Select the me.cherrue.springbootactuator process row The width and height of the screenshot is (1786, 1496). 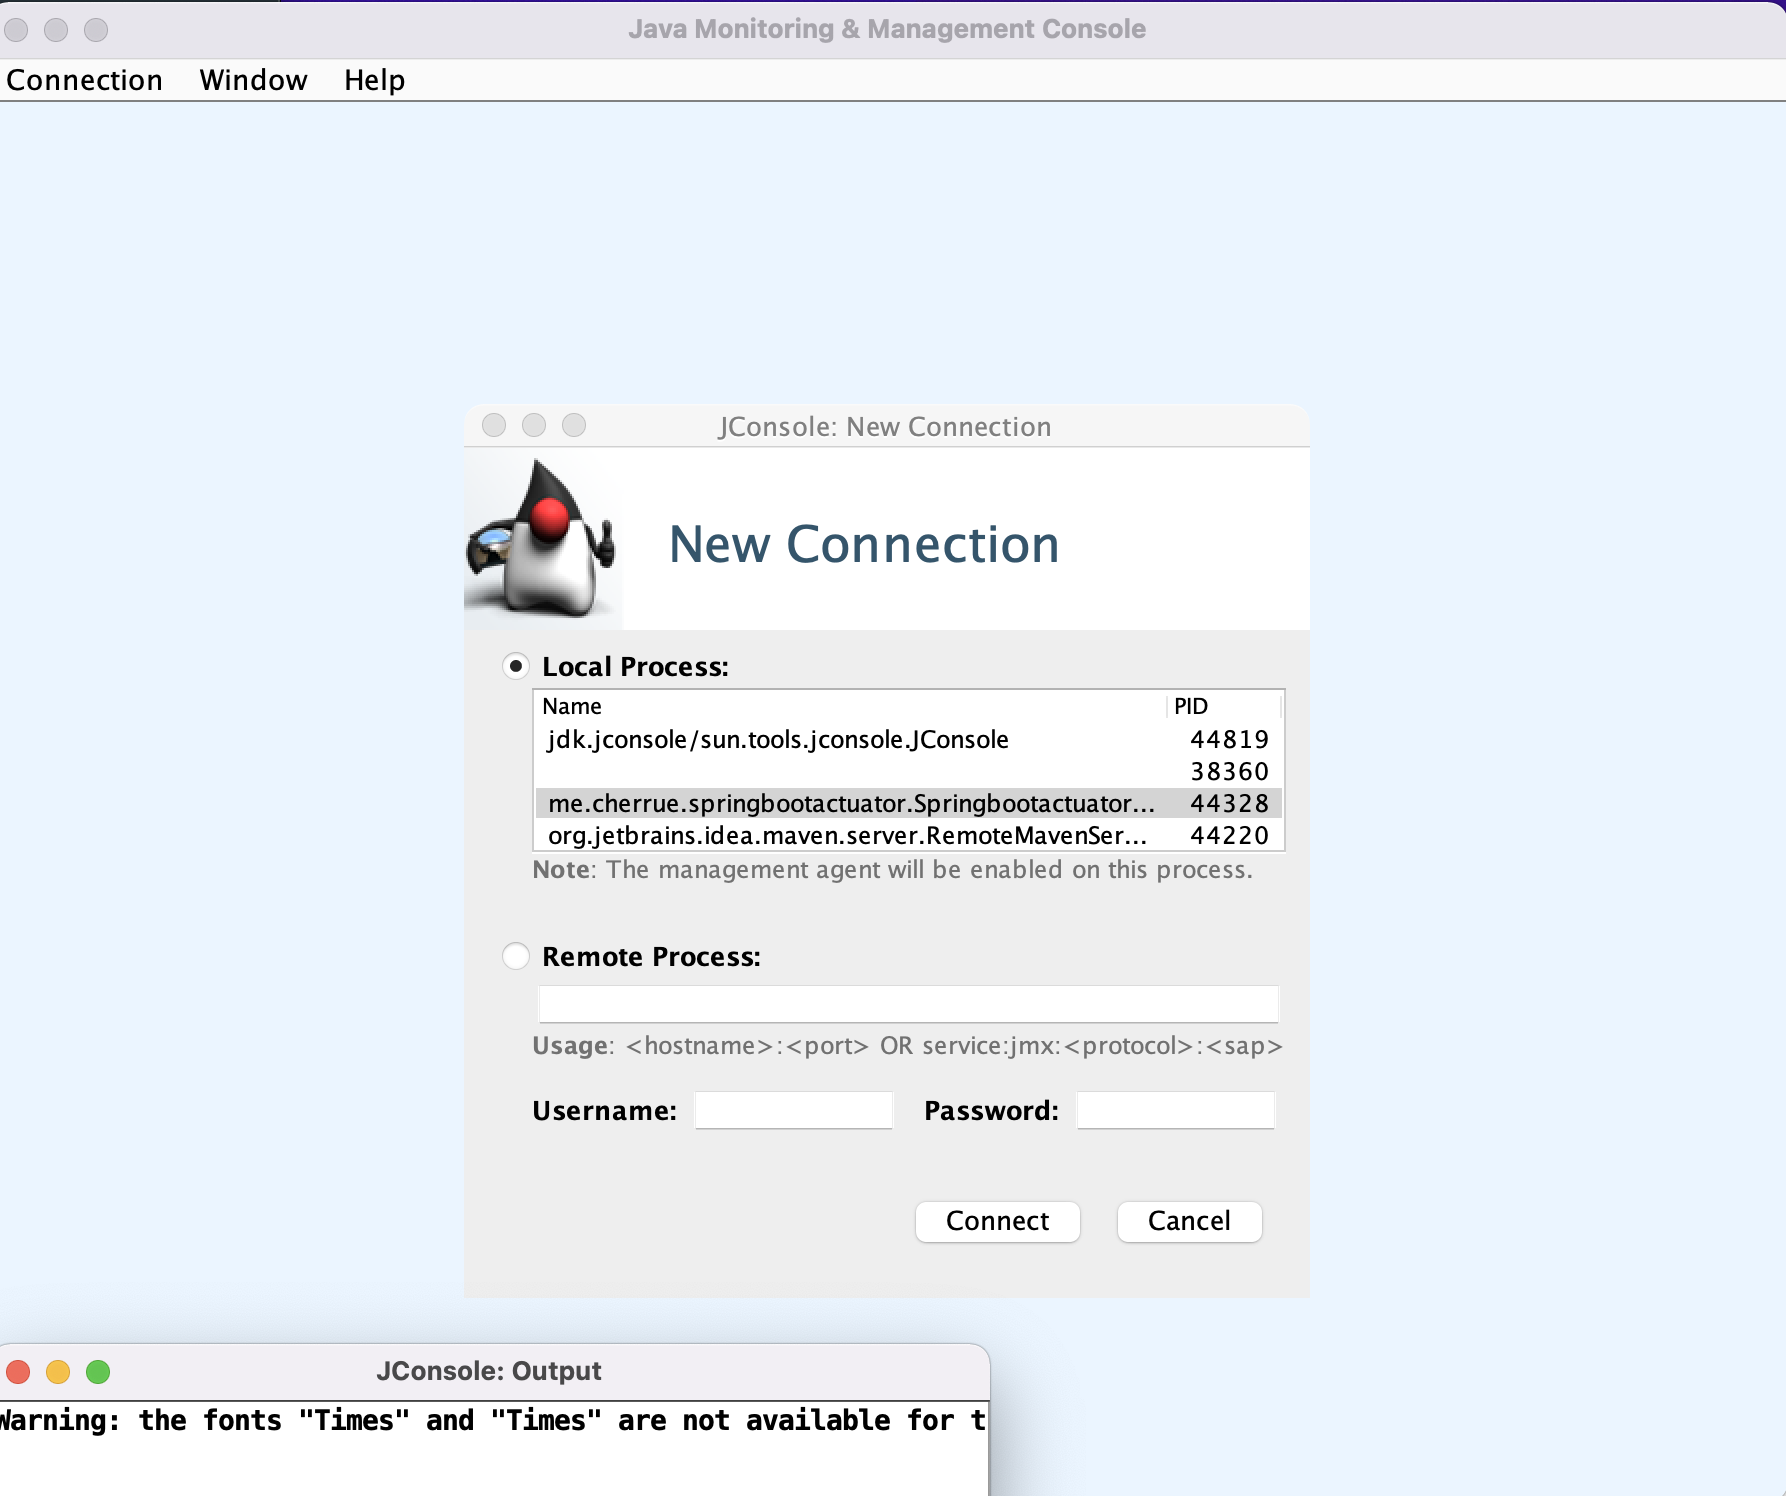coord(909,803)
